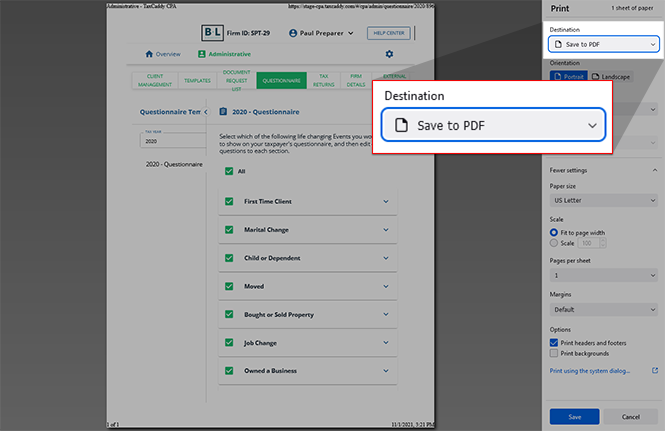The image size is (665, 431).
Task: Select the Scale radio button
Action: [x=553, y=243]
